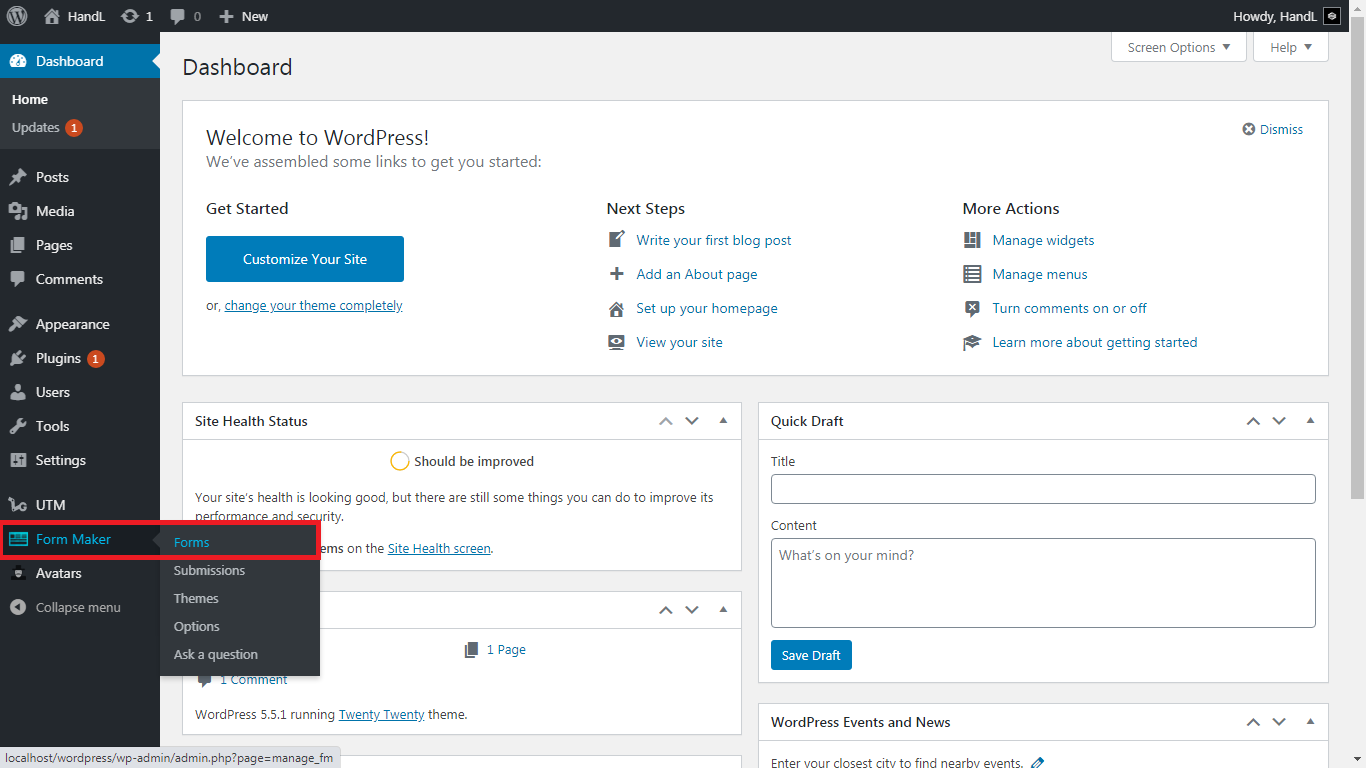This screenshot has height=768, width=1366.
Task: Move Quick Draft panel down
Action: point(1279,421)
